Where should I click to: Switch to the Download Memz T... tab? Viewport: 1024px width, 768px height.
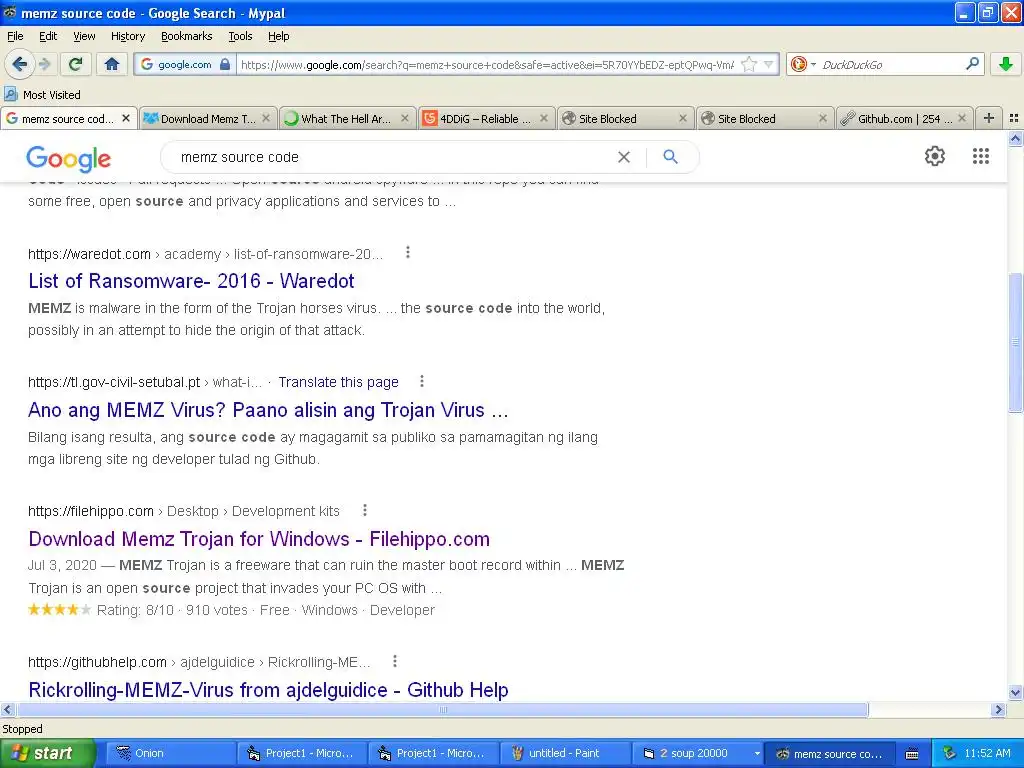pos(208,118)
